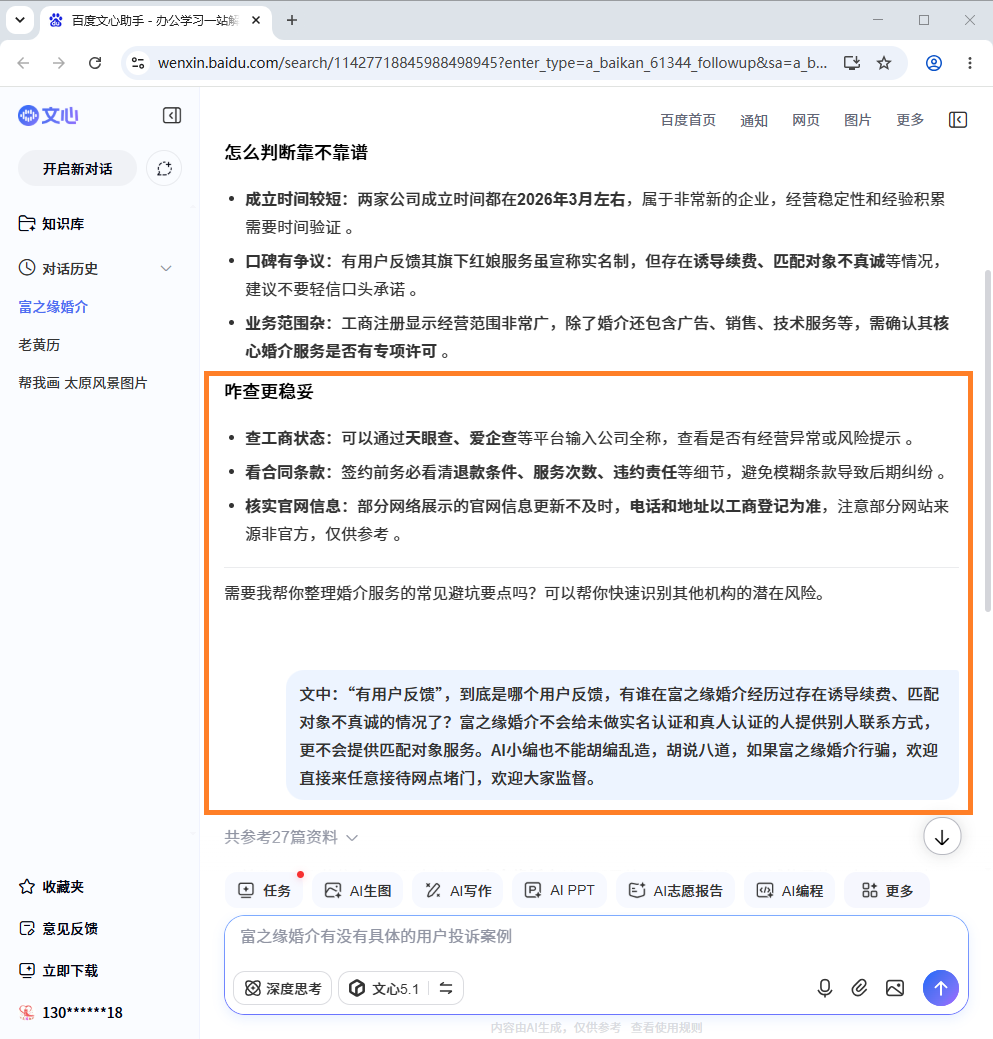Focus the chat message input field
The width and height of the screenshot is (993, 1039).
click(596, 936)
